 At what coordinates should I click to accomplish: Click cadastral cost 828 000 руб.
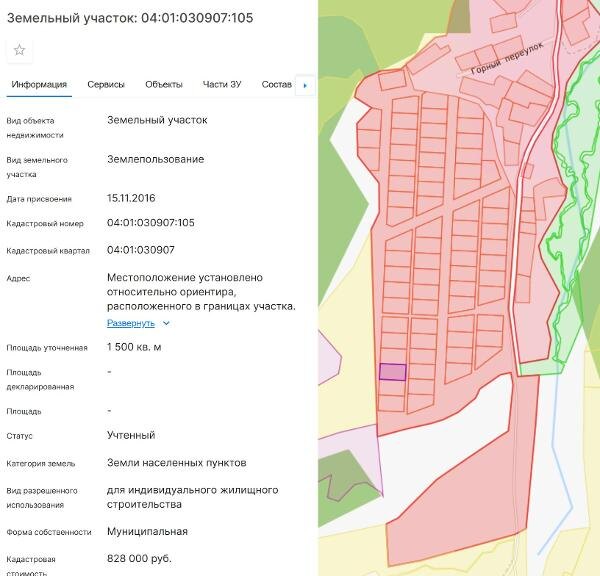(139, 559)
